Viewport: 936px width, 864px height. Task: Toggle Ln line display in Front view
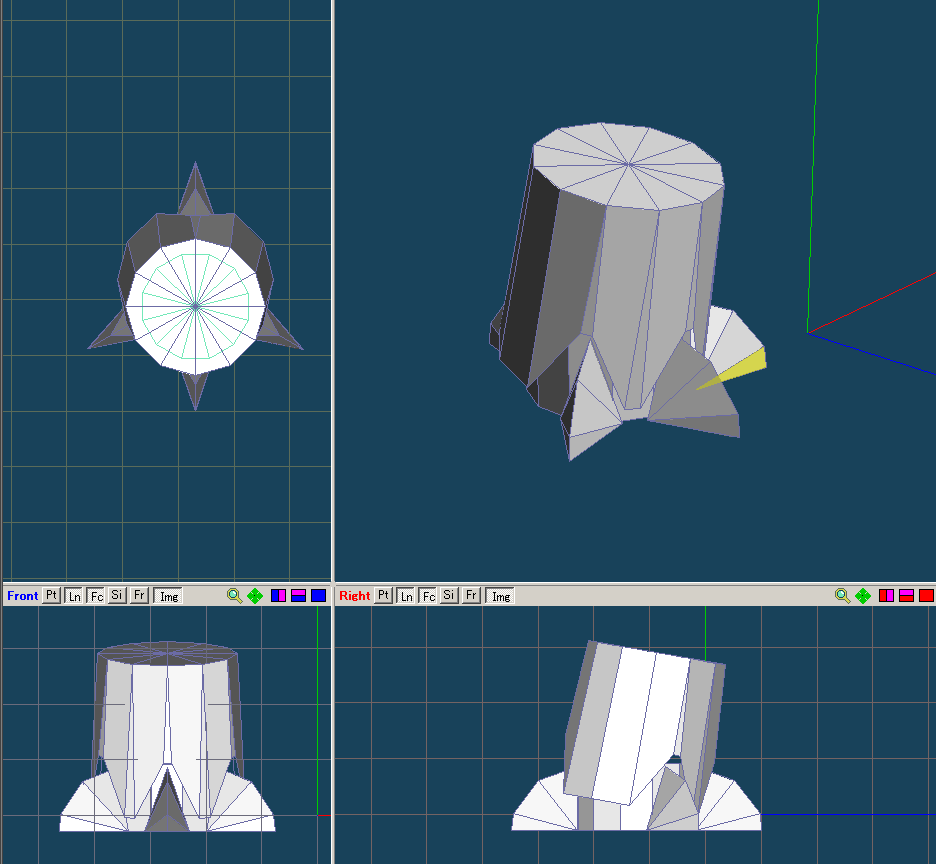[74, 595]
